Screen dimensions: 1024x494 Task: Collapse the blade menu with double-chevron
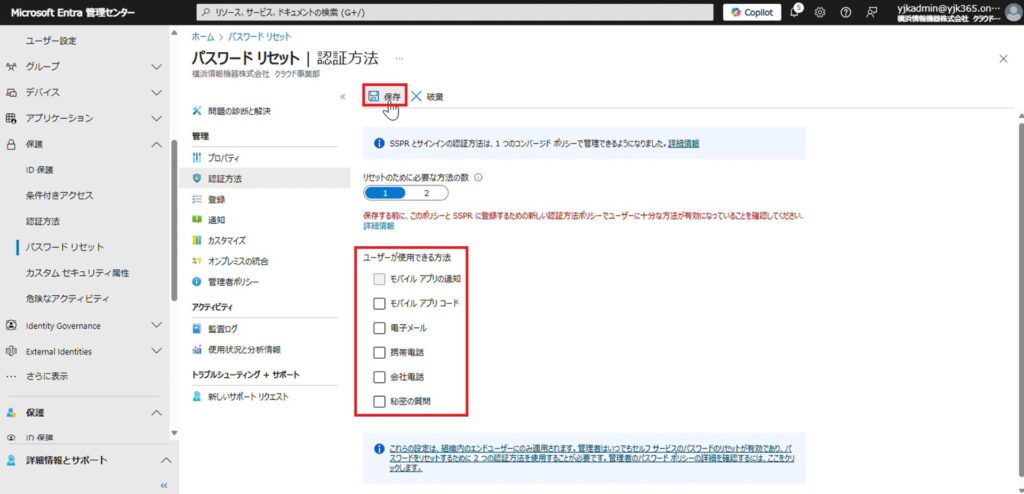click(343, 97)
